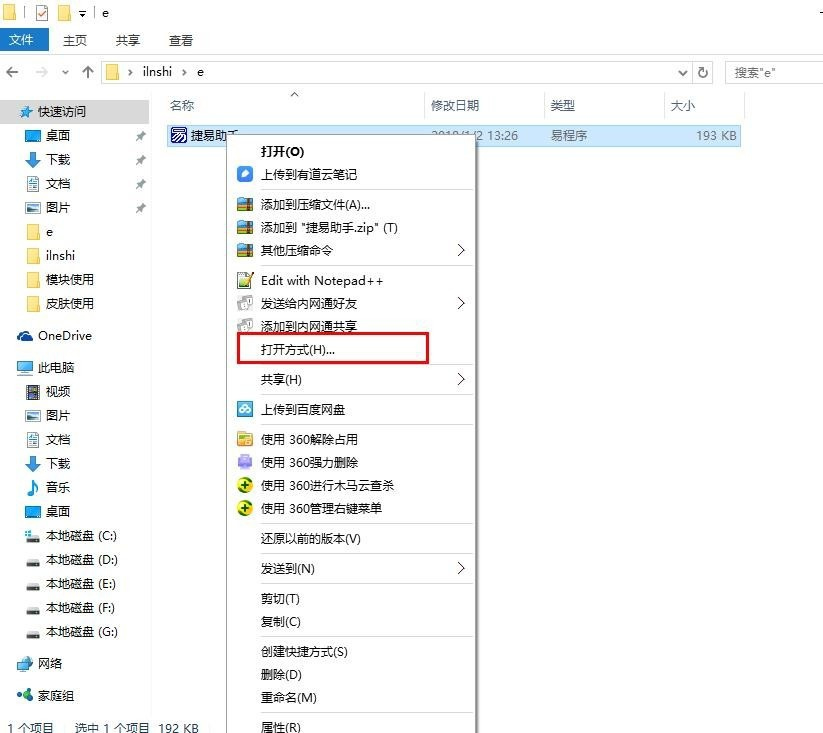This screenshot has height=733, width=823.
Task: Expand 发送到(N) submenu arrow
Action: pos(461,568)
